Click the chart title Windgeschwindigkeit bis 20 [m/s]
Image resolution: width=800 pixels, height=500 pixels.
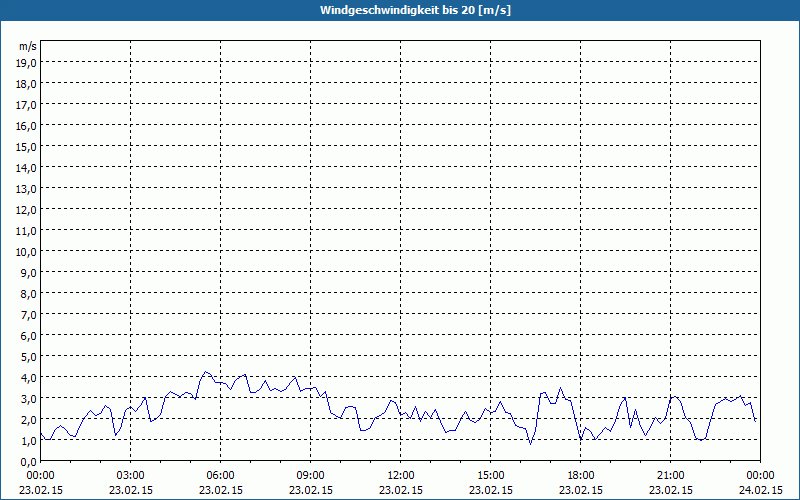pyautogui.click(x=415, y=10)
